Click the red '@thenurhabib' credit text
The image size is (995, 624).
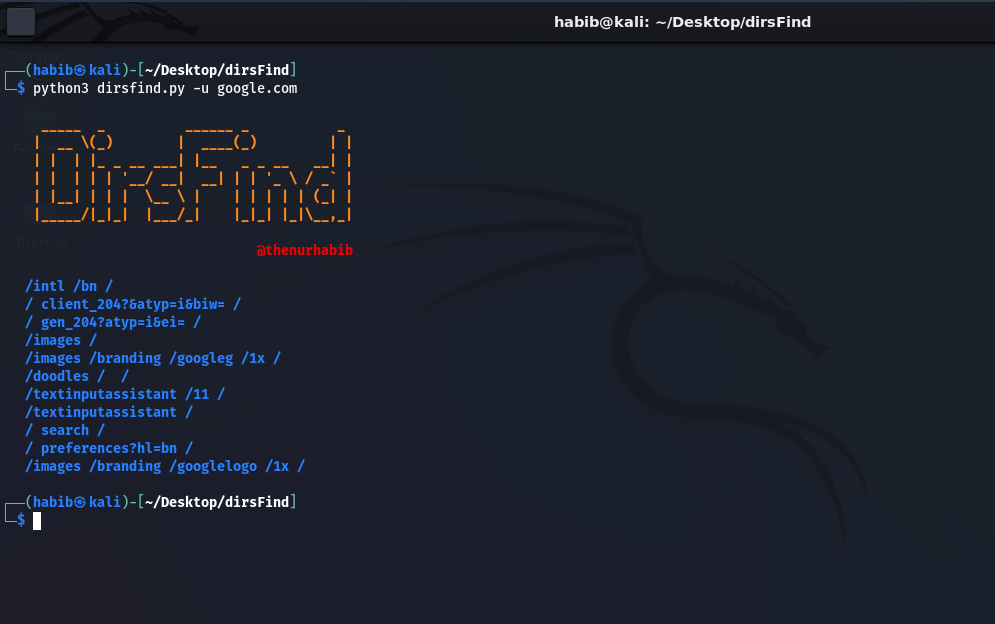coord(305,250)
